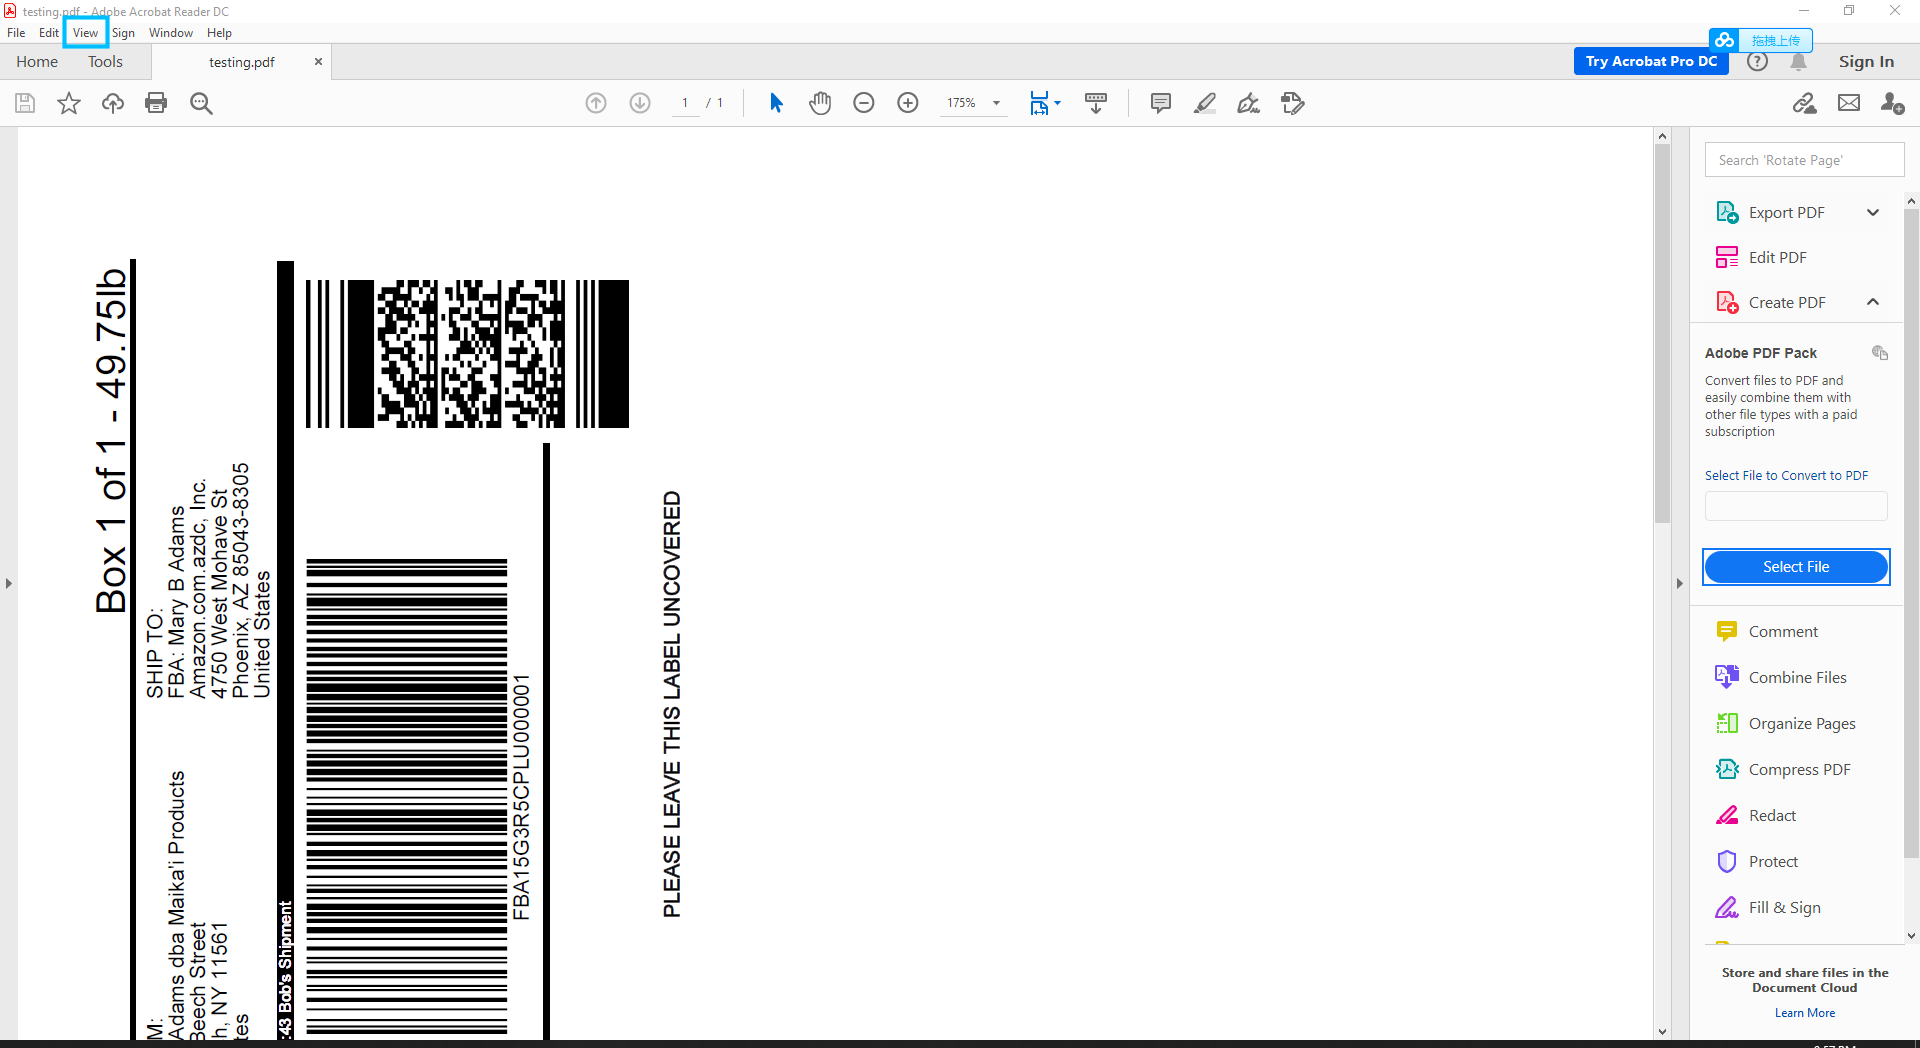Click Select File to Convert to PDF link

pos(1786,475)
